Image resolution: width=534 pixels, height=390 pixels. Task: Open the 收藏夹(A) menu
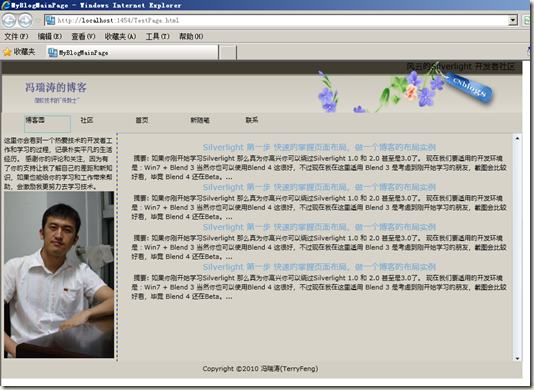point(120,36)
